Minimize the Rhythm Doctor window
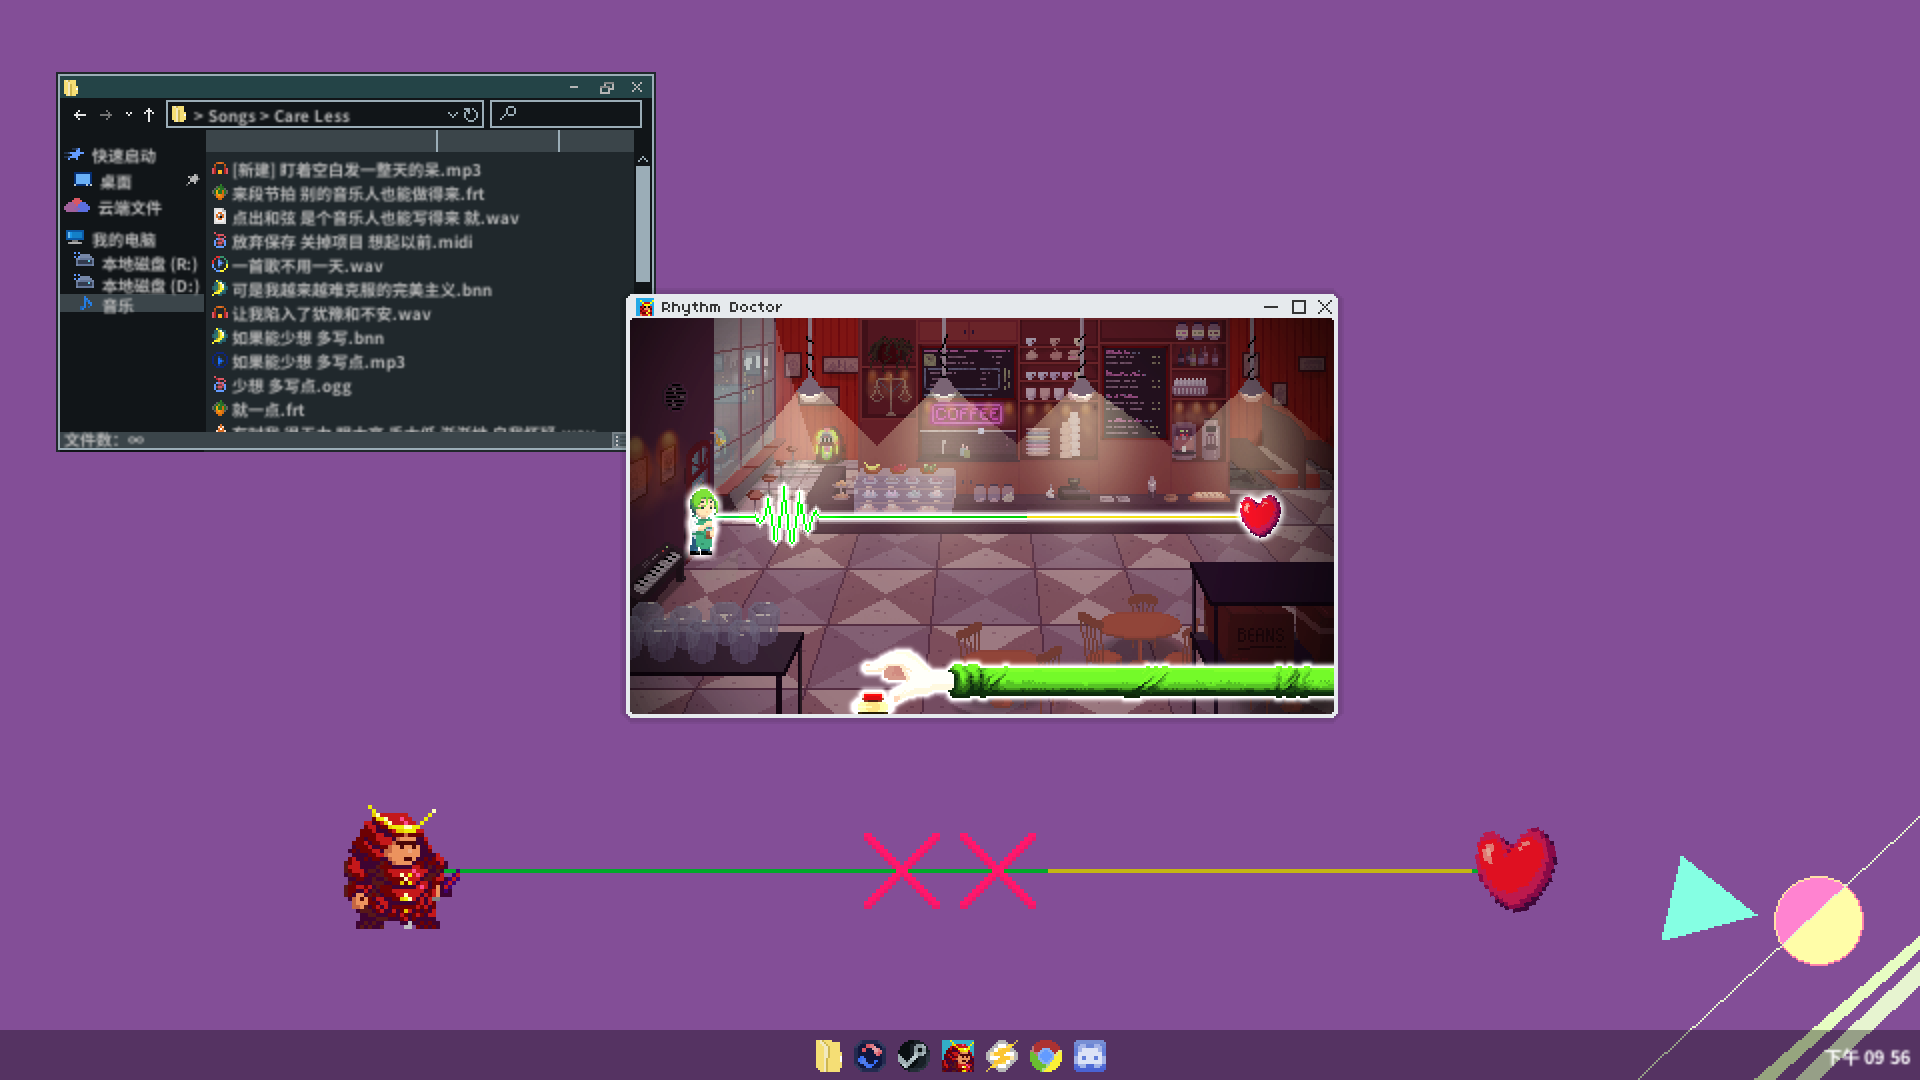Image resolution: width=1920 pixels, height=1080 pixels. click(1271, 307)
